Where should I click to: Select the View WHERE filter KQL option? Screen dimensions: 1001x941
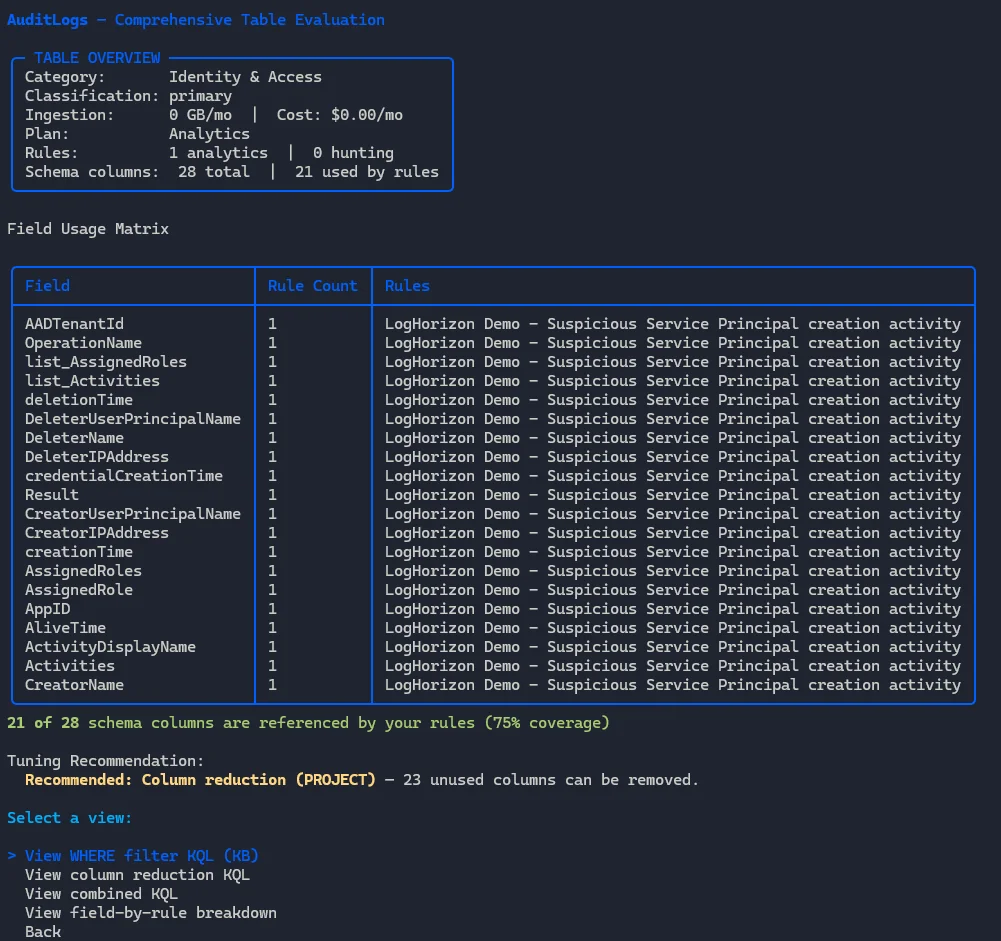pos(142,856)
